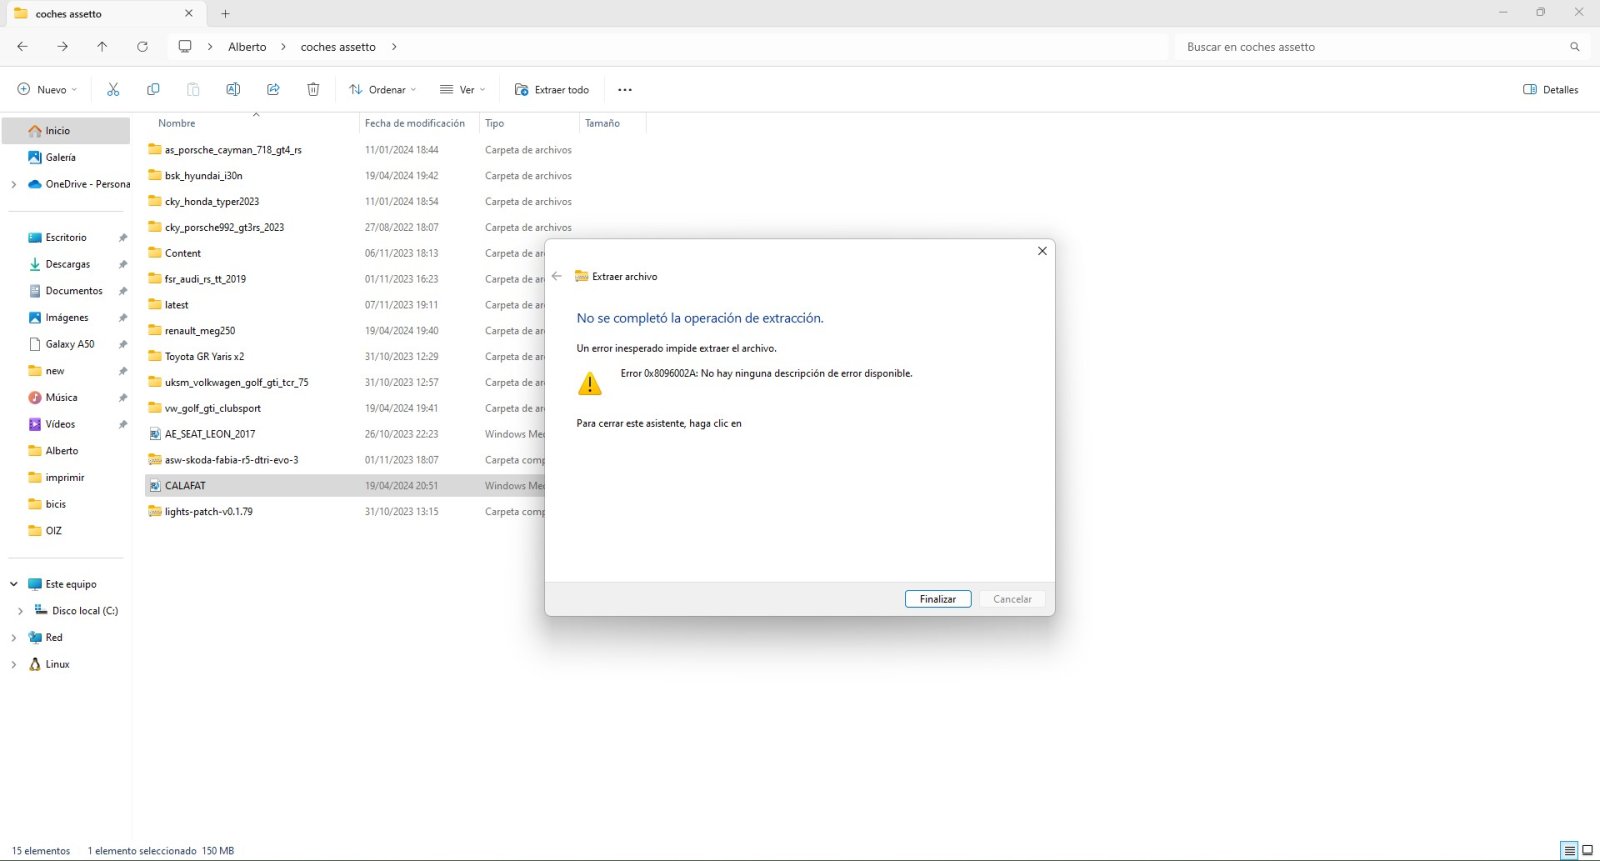1600x861 pixels.
Task: Click the Share icon in toolbar
Action: click(273, 90)
